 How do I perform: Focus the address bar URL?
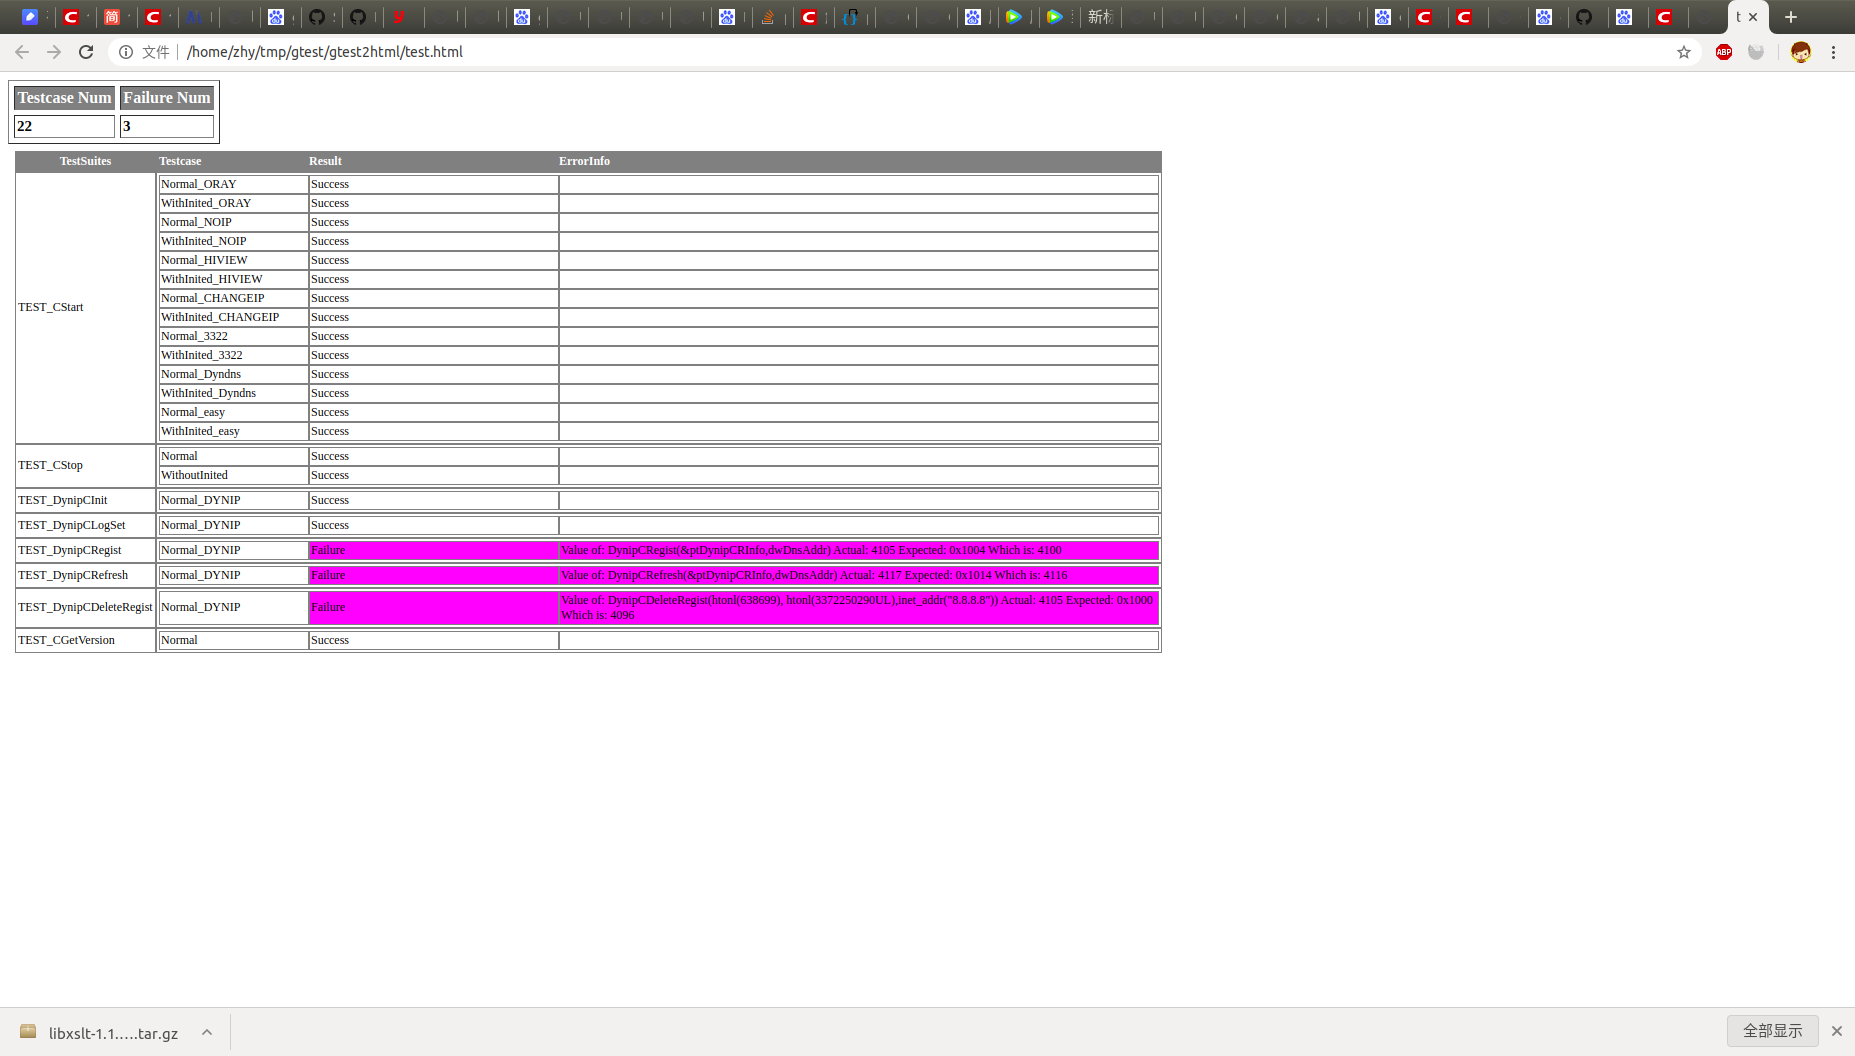pos(324,52)
